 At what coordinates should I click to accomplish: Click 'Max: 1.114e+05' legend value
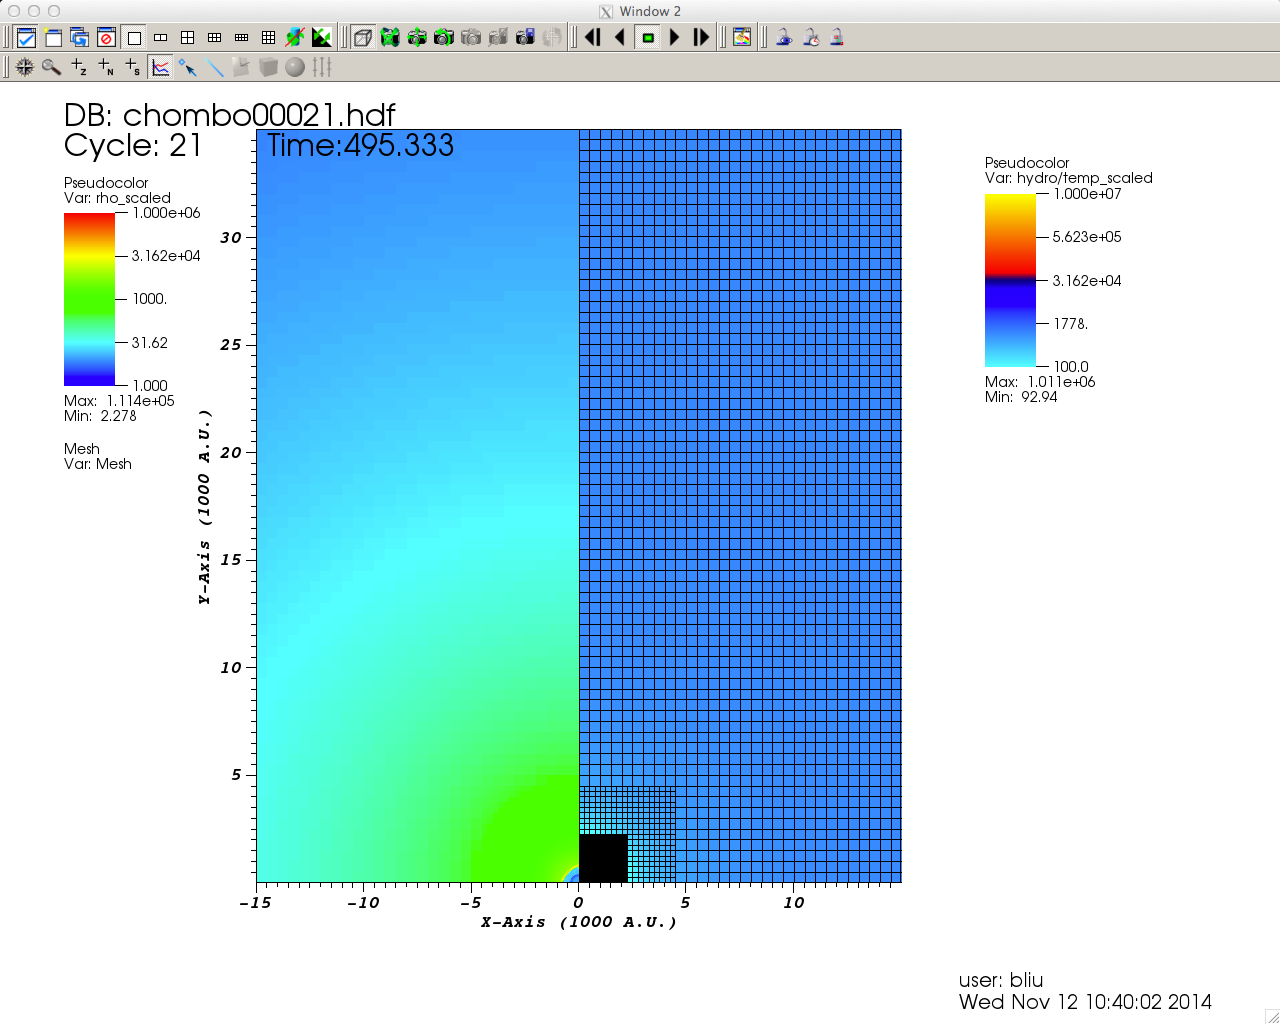tap(119, 401)
